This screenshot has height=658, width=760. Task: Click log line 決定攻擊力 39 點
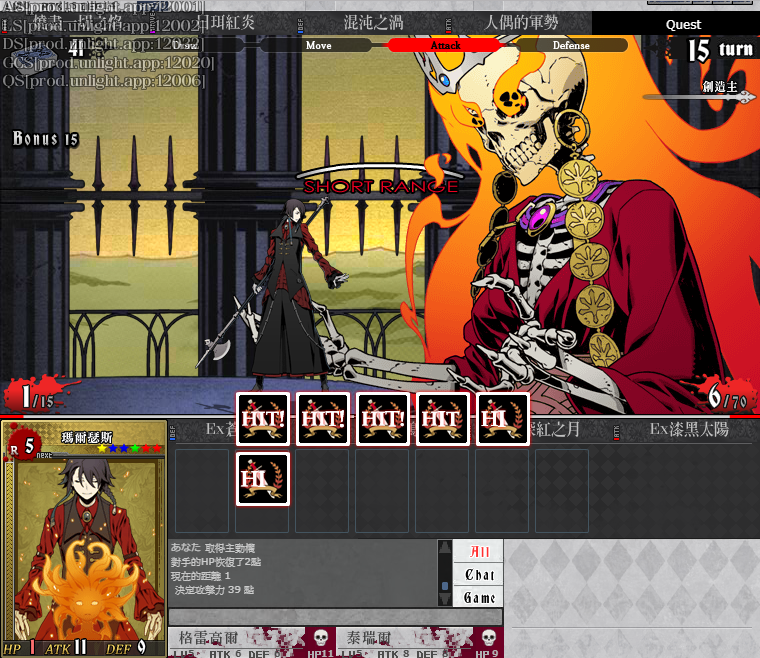(x=214, y=590)
